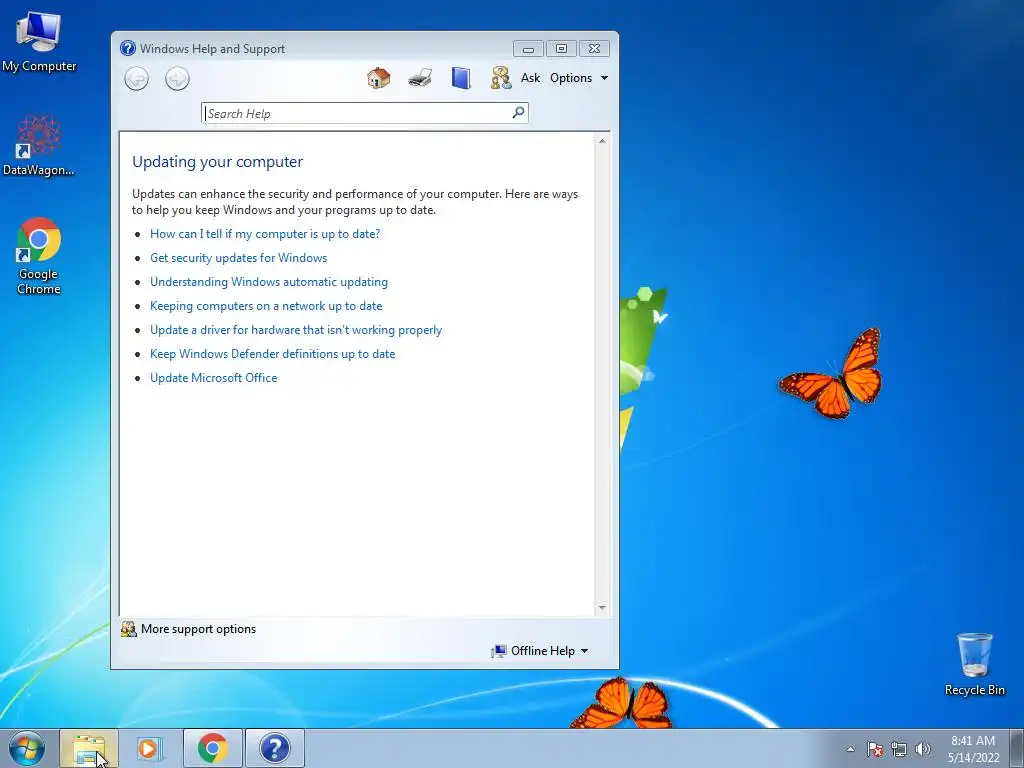The height and width of the screenshot is (768, 1024).
Task: Open Chrome from the taskbar
Action: [x=212, y=748]
